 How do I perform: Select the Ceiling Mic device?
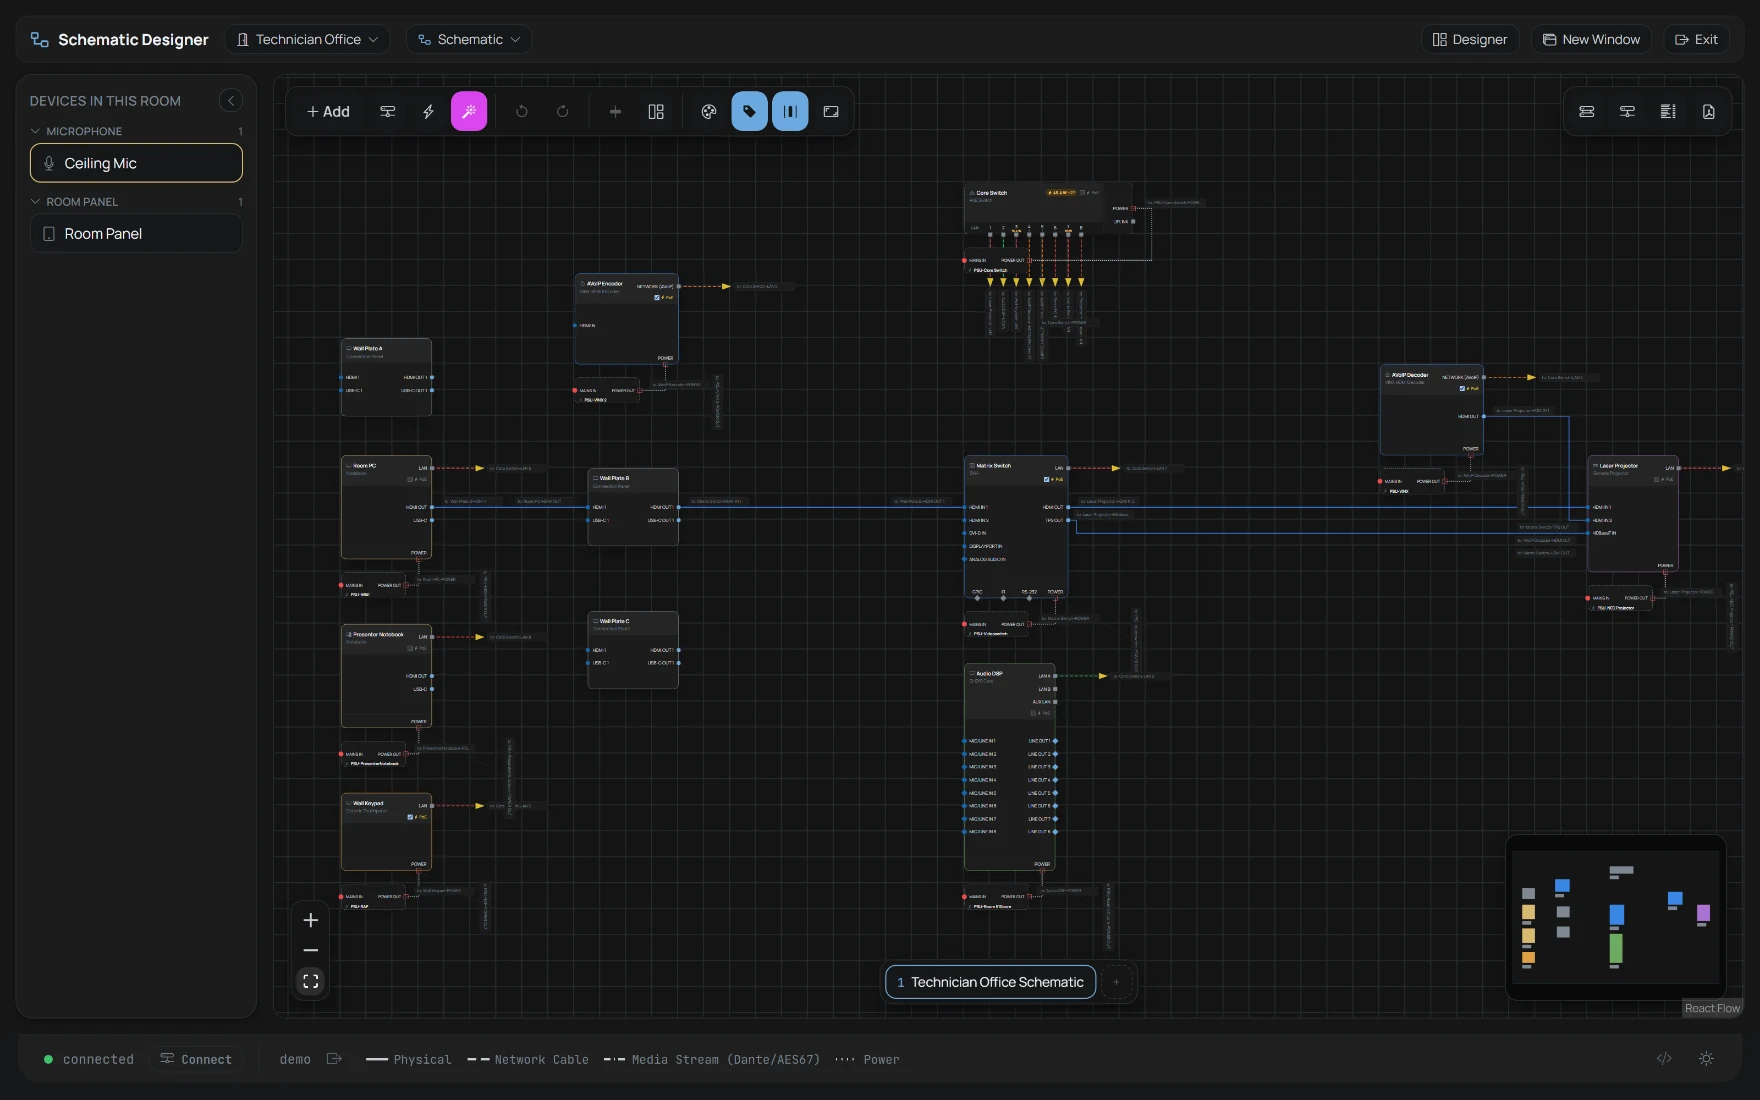[x=136, y=163]
